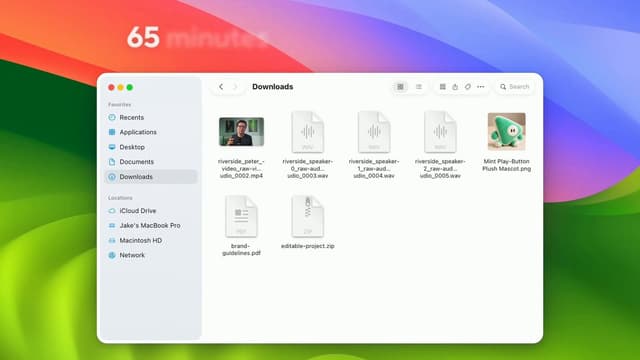Click the MacBook Pro laptop icon
The width and height of the screenshot is (640, 360).
[x=112, y=225]
